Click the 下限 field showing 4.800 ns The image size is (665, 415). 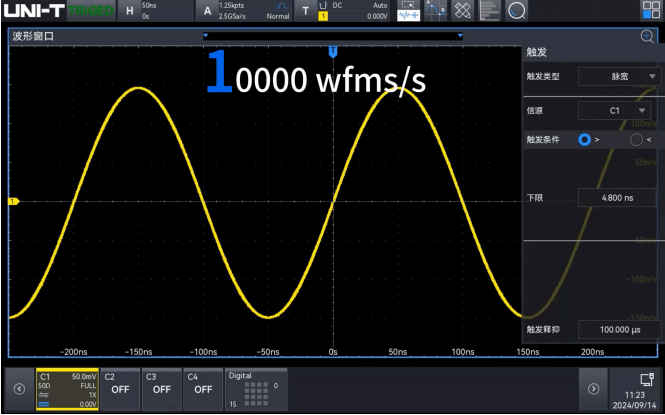[617, 198]
